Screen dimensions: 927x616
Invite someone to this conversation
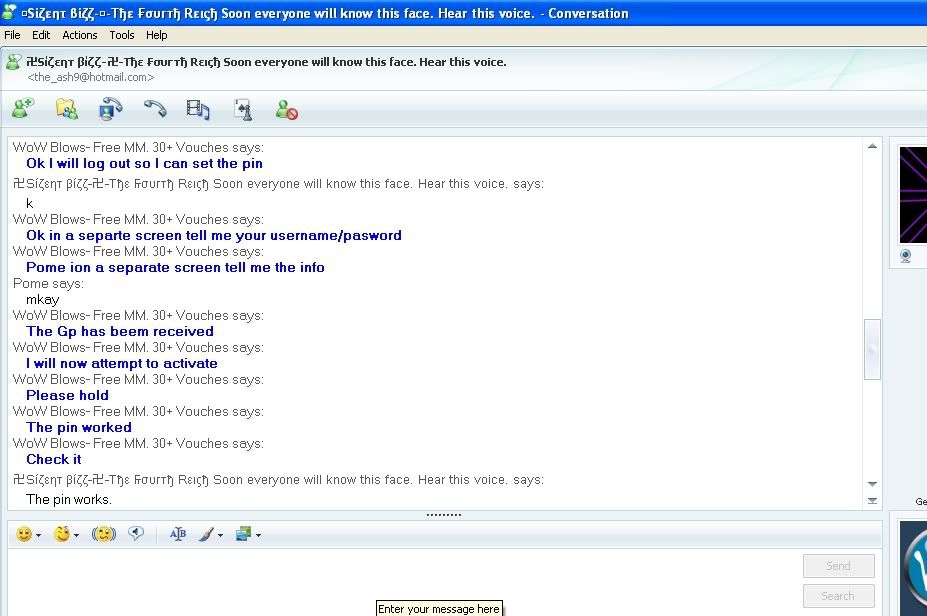(22, 109)
